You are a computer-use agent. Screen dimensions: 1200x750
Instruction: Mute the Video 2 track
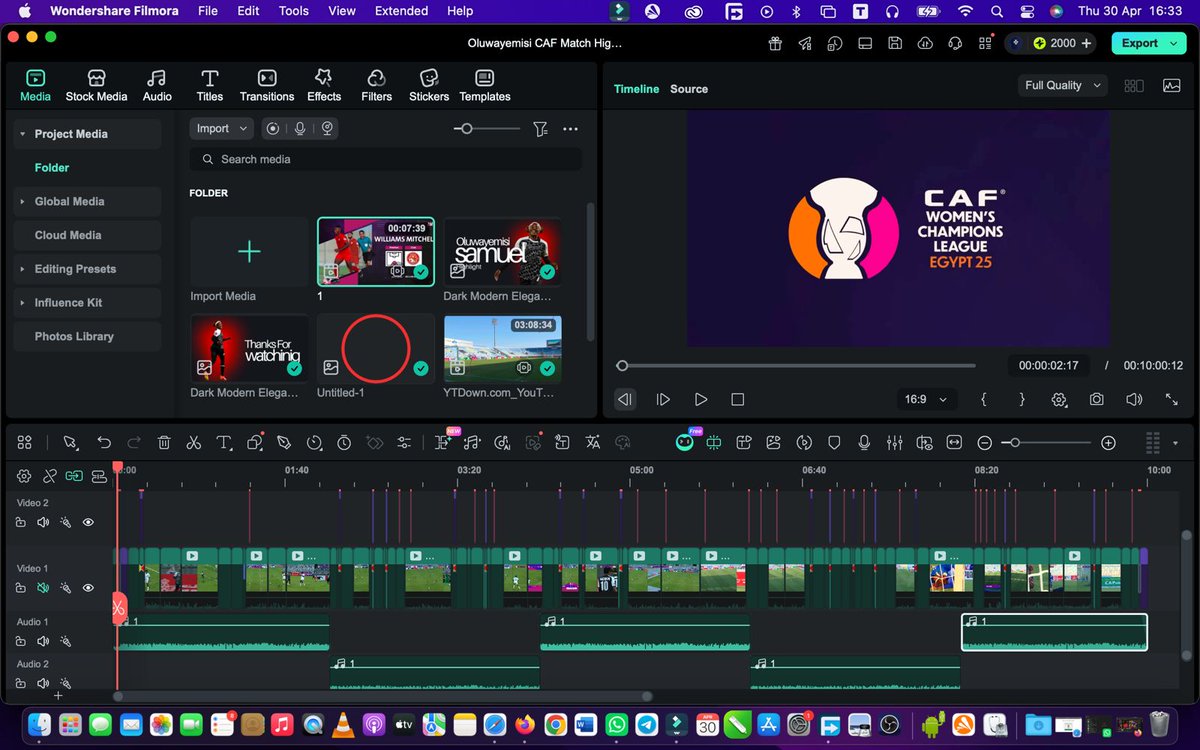(x=43, y=522)
